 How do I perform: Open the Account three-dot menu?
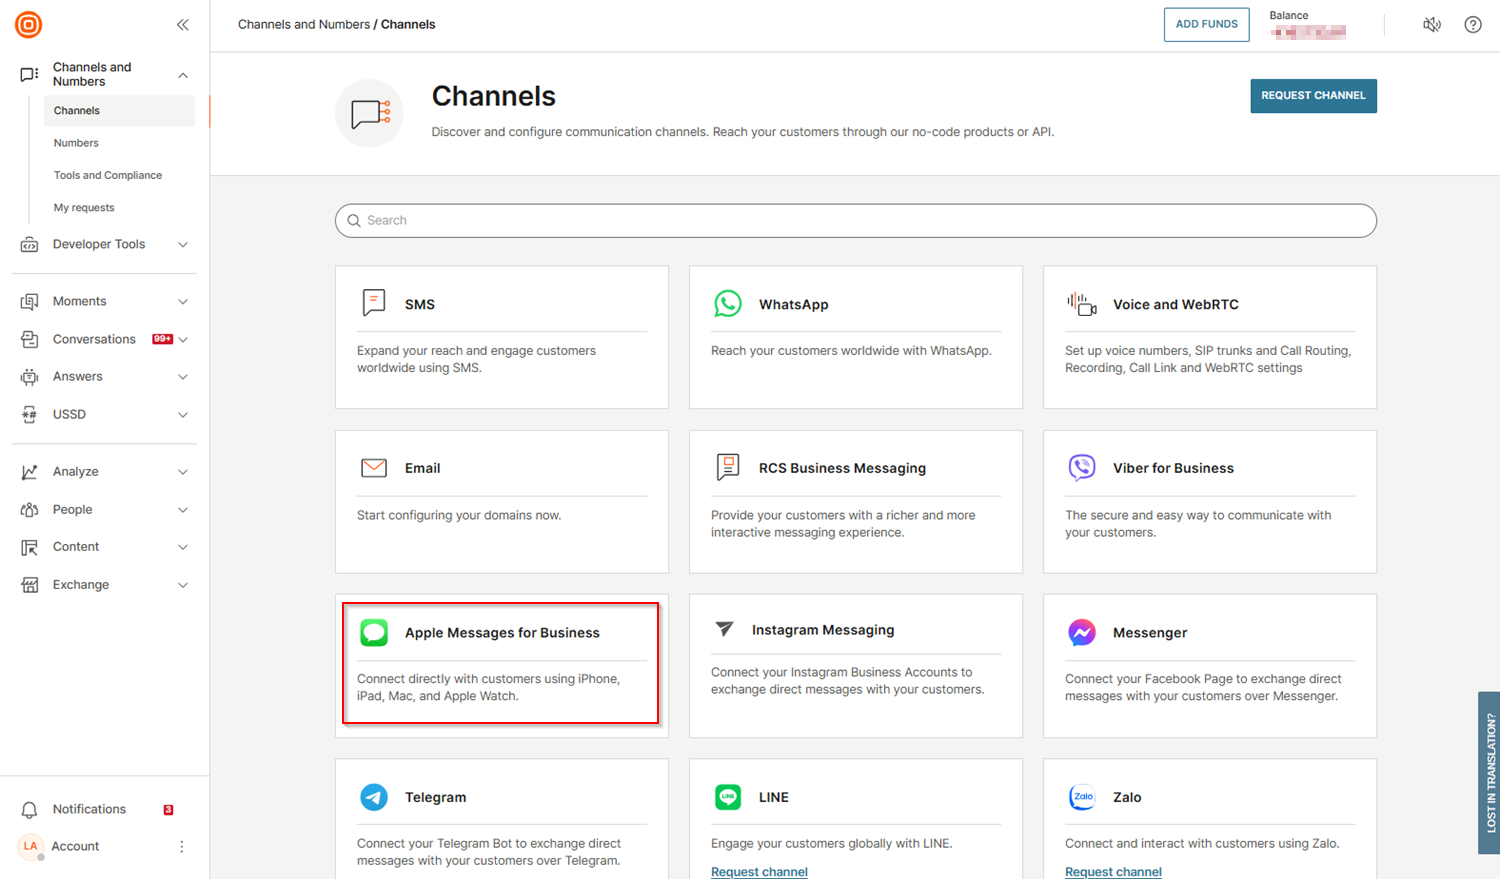point(182,847)
